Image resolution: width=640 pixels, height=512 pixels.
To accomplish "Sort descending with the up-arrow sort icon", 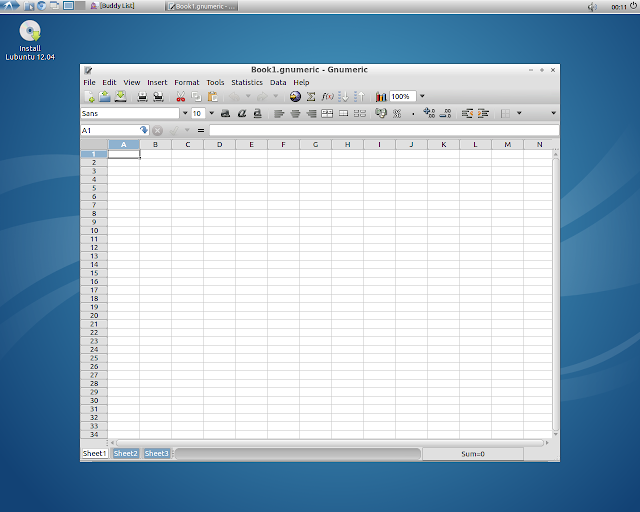I will pos(359,97).
